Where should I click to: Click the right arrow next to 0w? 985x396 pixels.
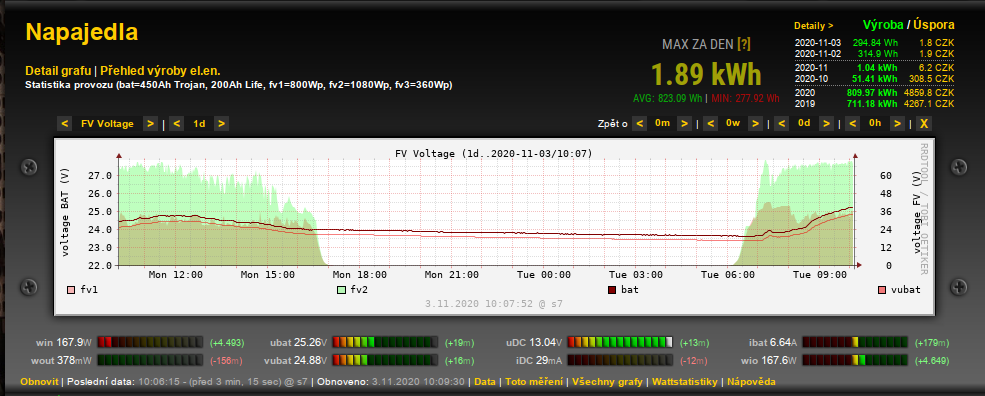coord(756,123)
